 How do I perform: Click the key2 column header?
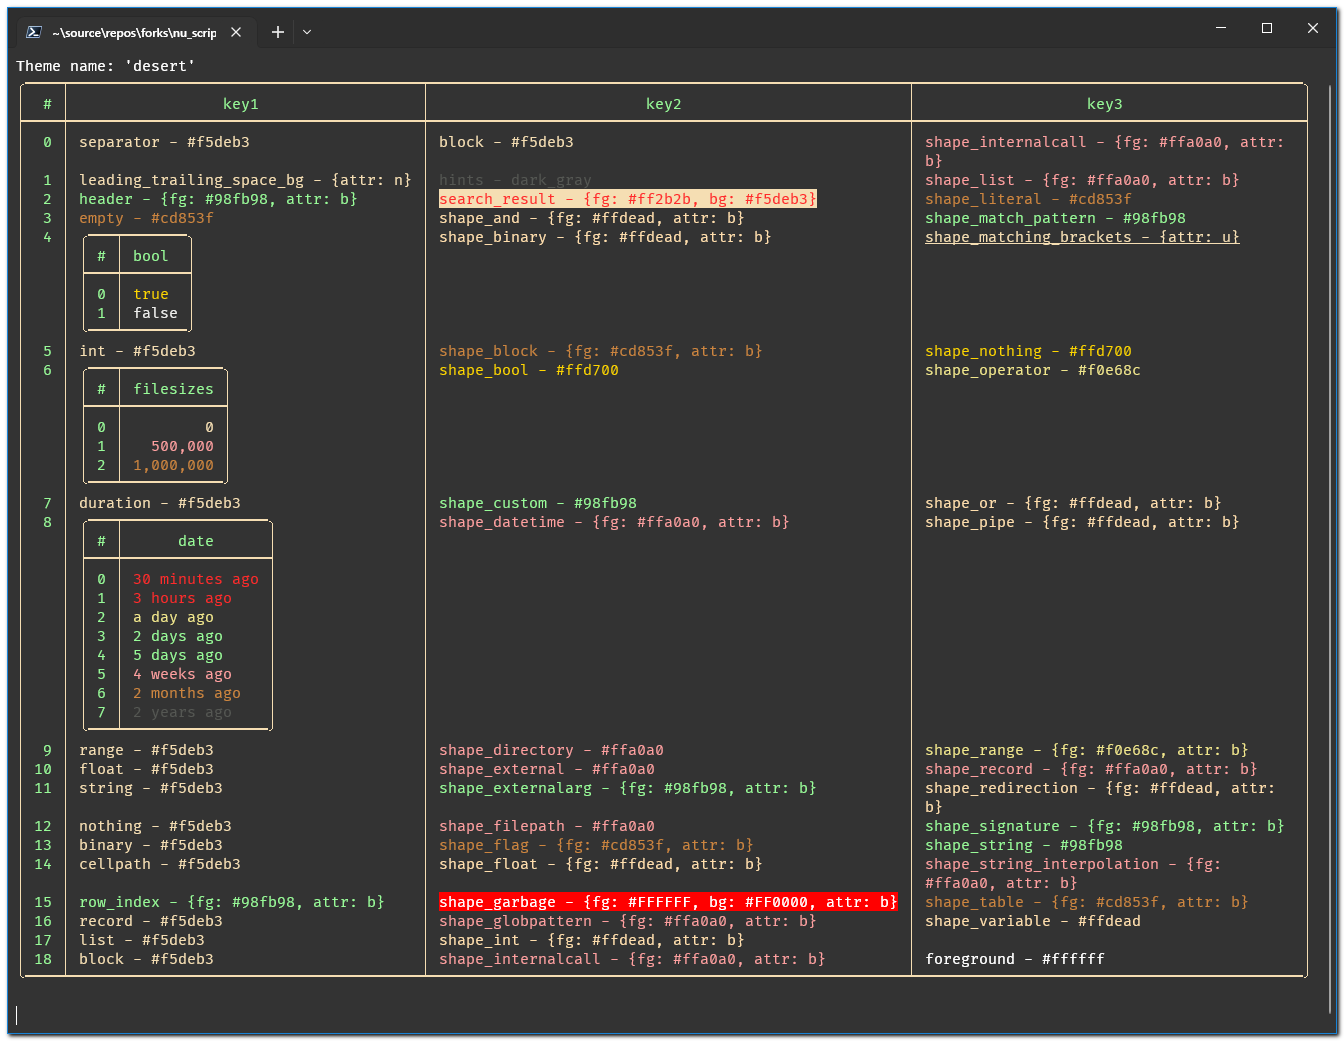click(x=664, y=104)
